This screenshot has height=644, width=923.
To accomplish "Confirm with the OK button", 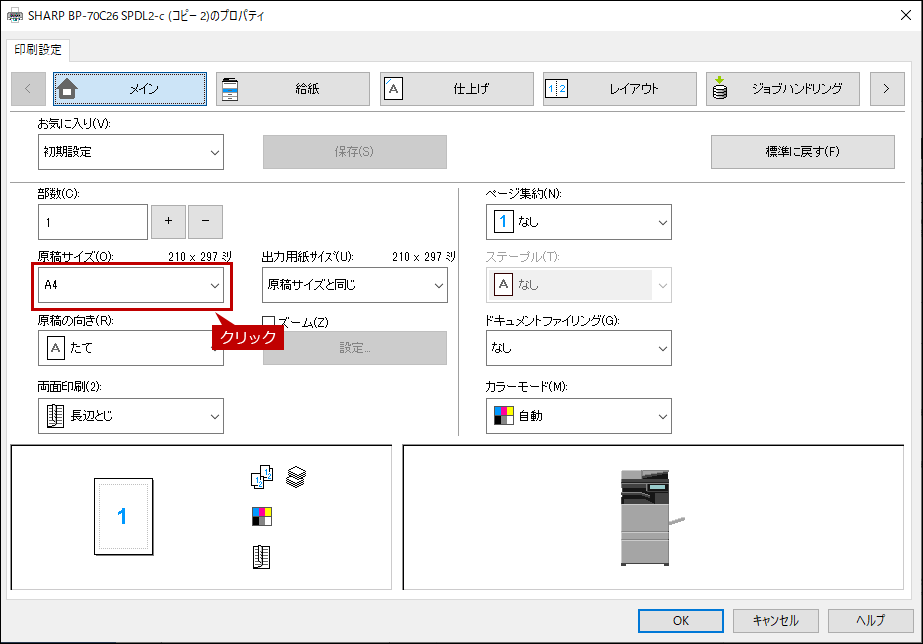I will (680, 621).
